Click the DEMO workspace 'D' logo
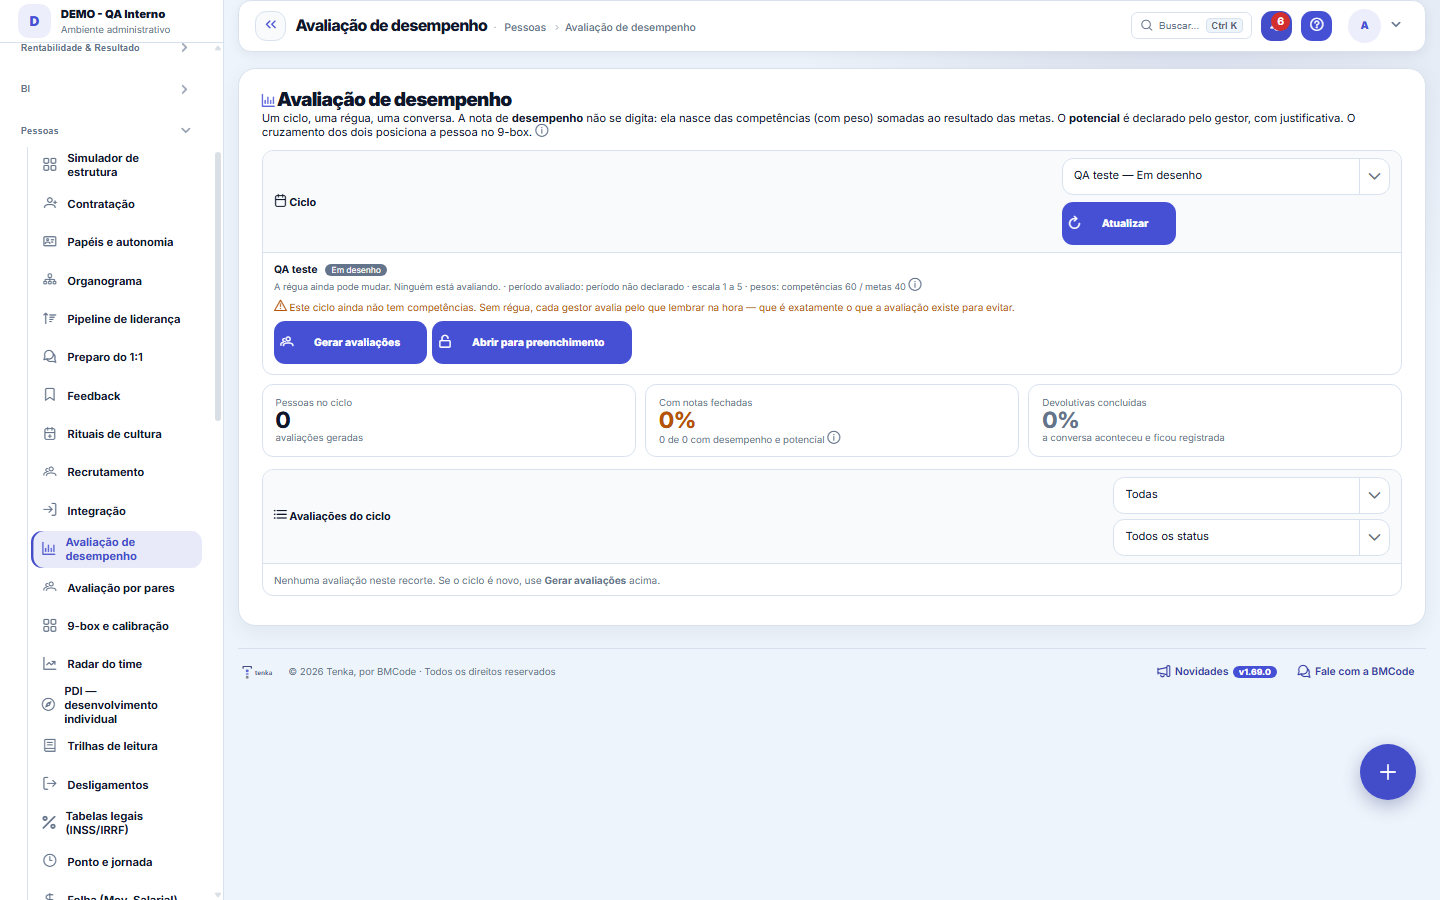Screen dimensions: 1440x900 pyautogui.click(x=34, y=20)
